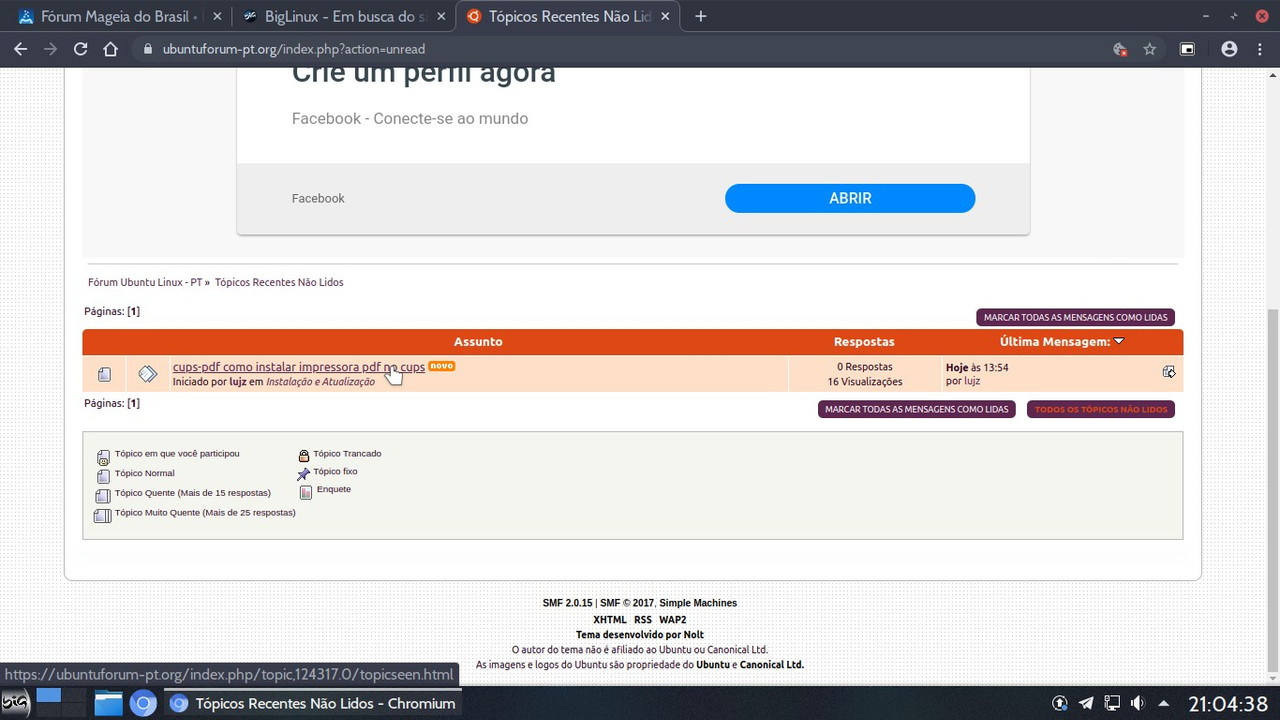The width and height of the screenshot is (1280, 720).
Task: Open the 'Crie um perfil agora' ad headline
Action: click(x=423, y=76)
